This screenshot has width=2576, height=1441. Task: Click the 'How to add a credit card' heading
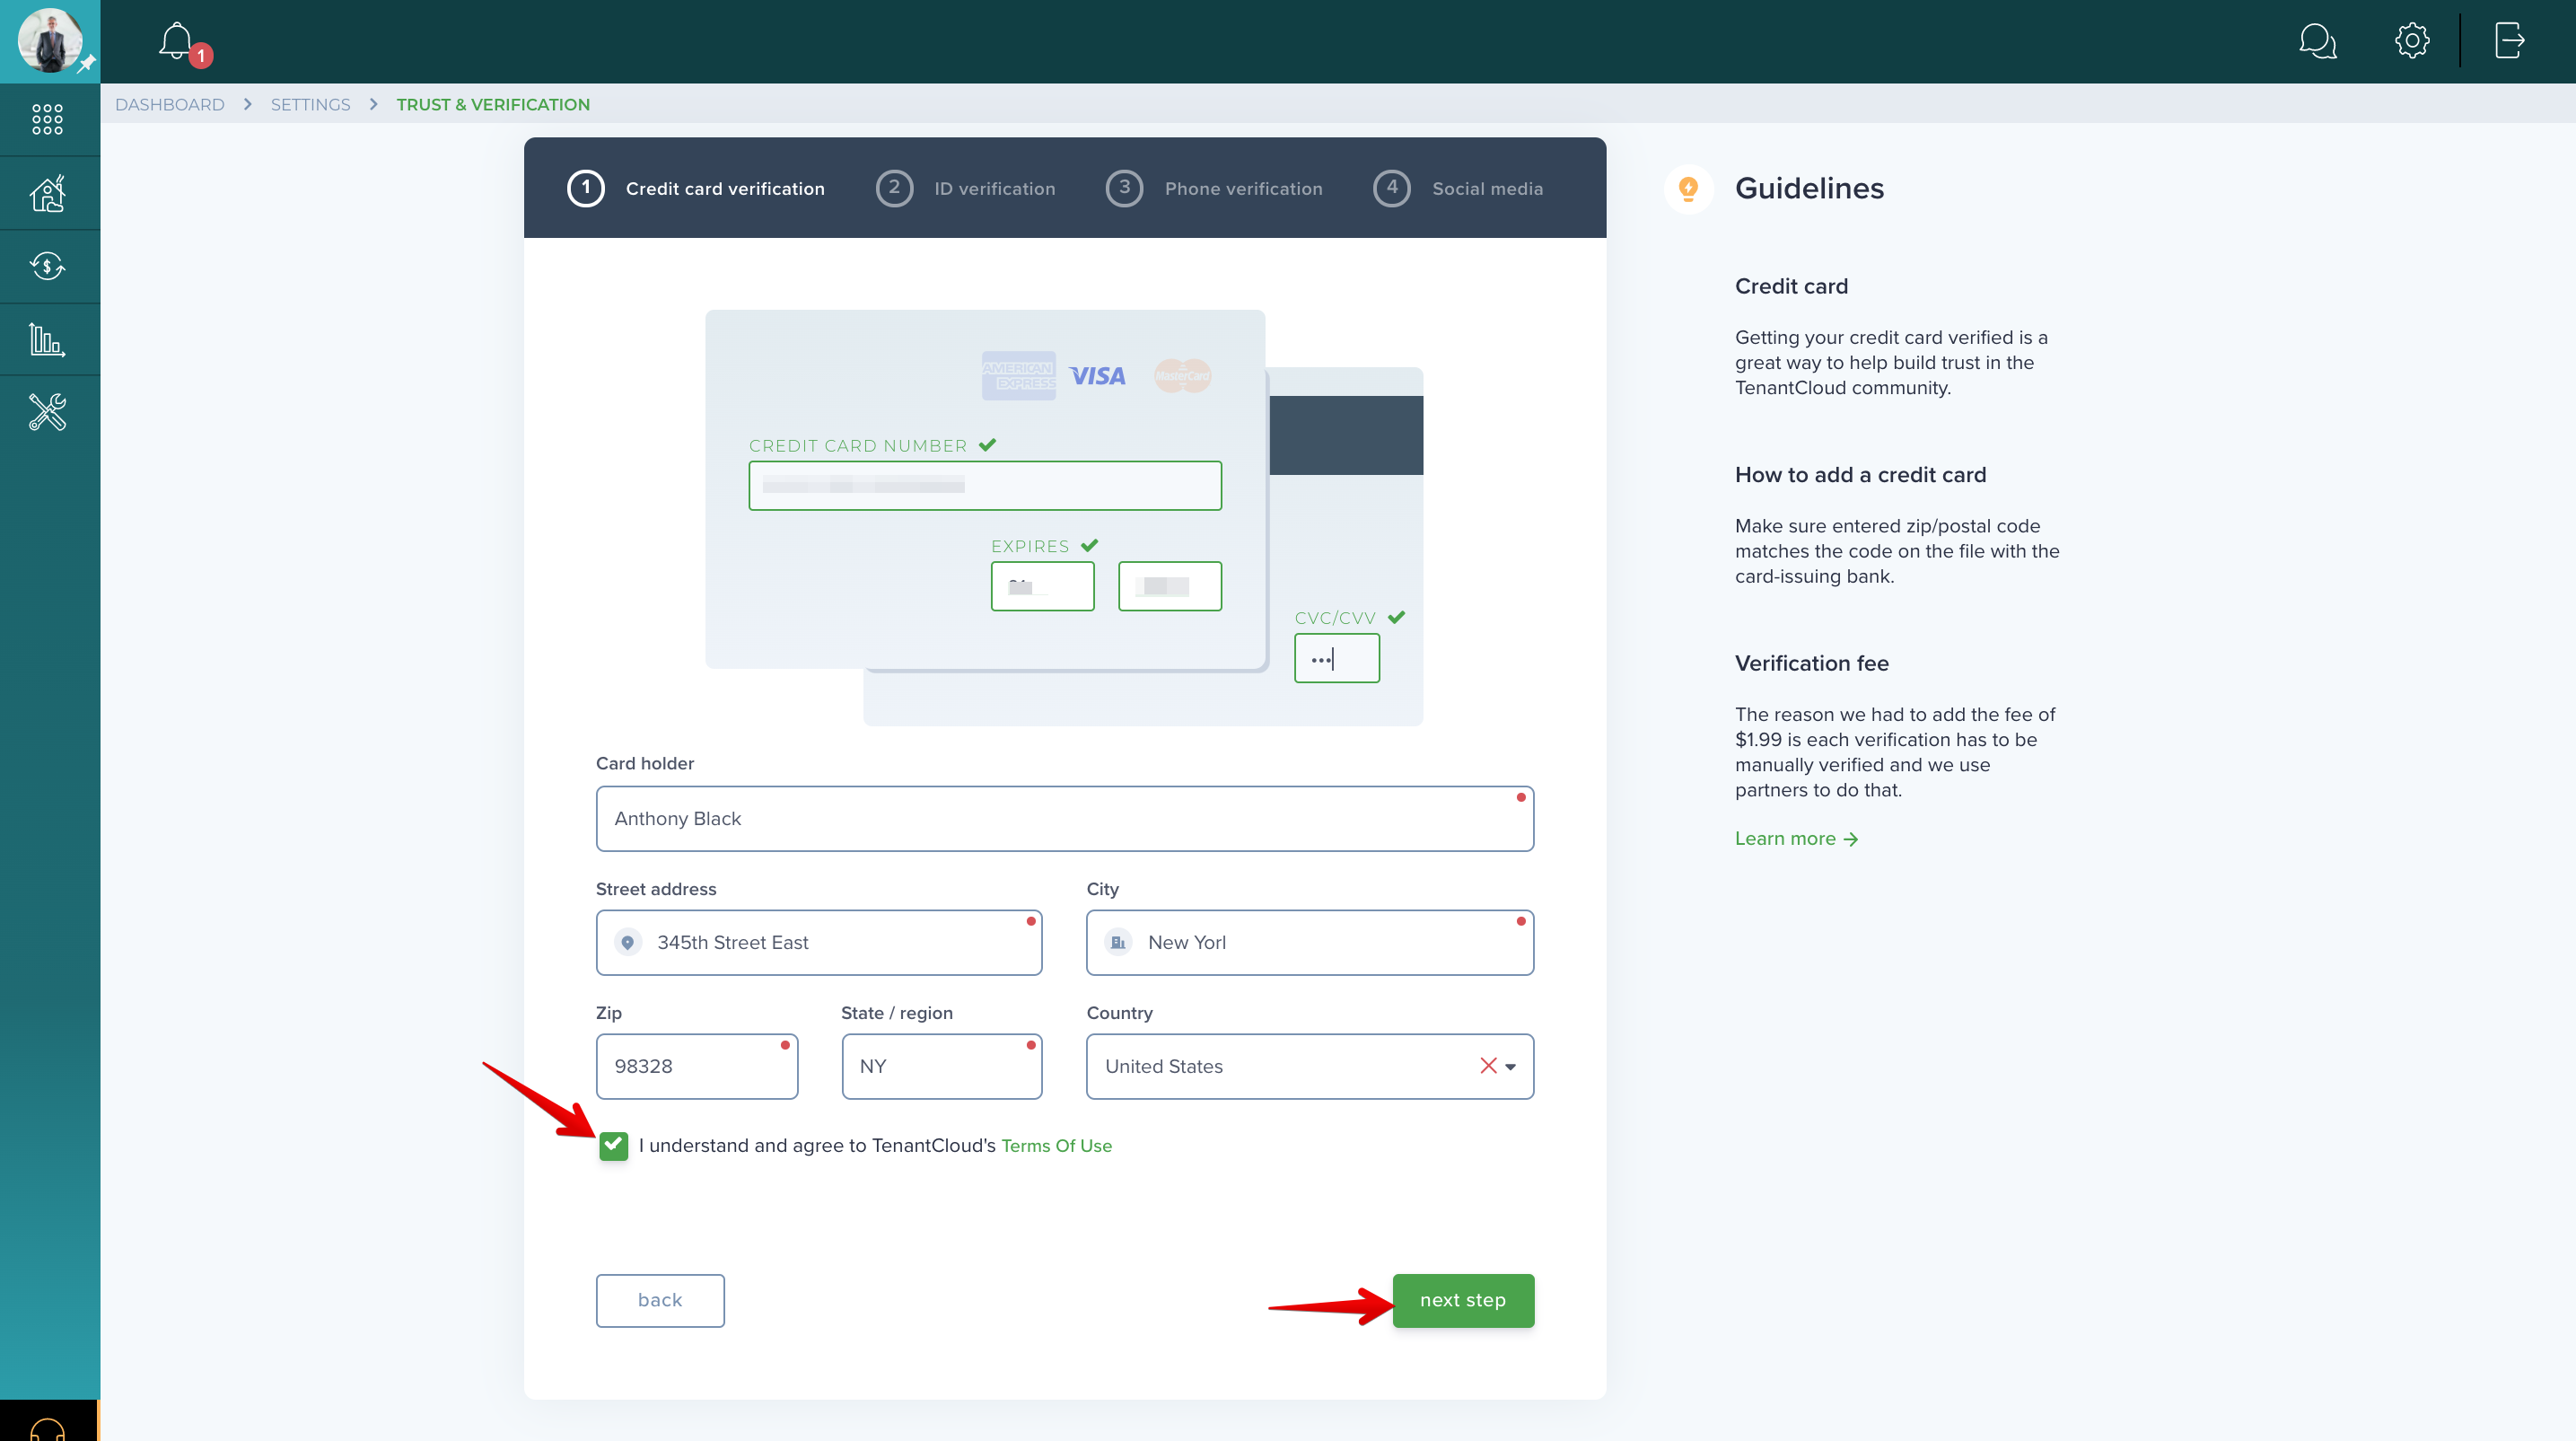pos(1860,475)
